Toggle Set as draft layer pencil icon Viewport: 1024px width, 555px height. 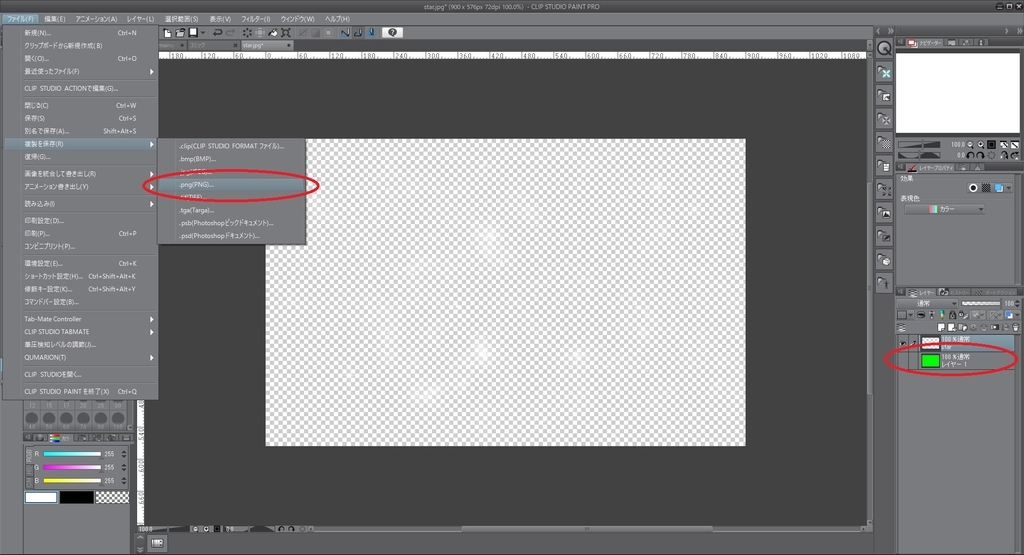(942, 315)
